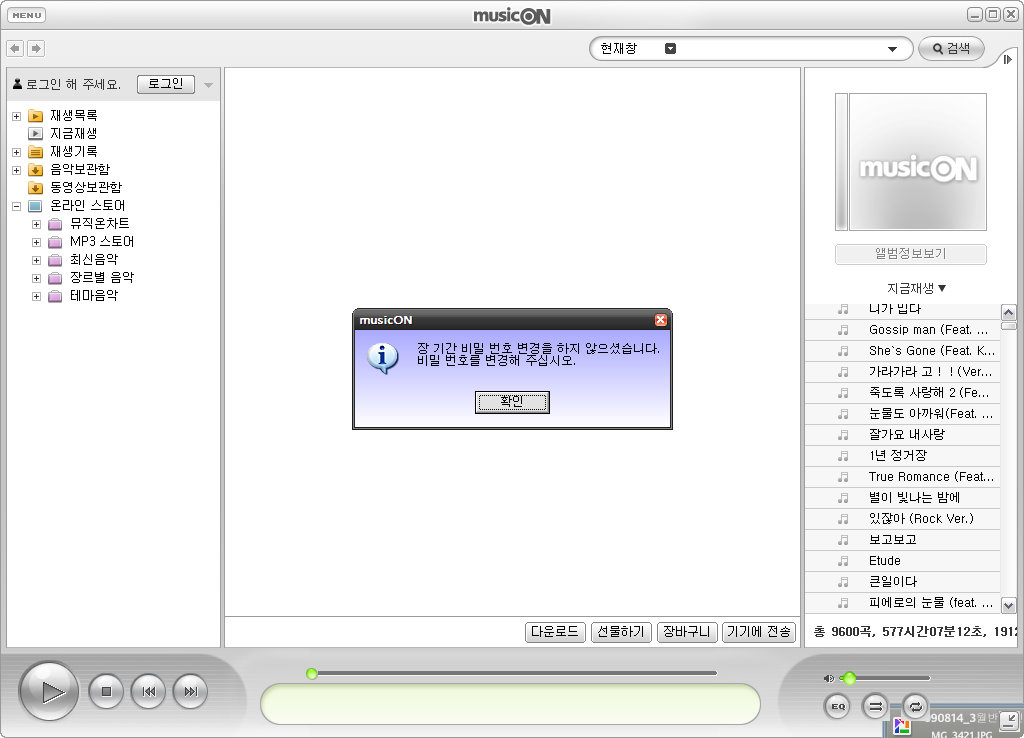Click the playlist scrollbar down arrow
This screenshot has width=1024, height=738.
point(1008,605)
